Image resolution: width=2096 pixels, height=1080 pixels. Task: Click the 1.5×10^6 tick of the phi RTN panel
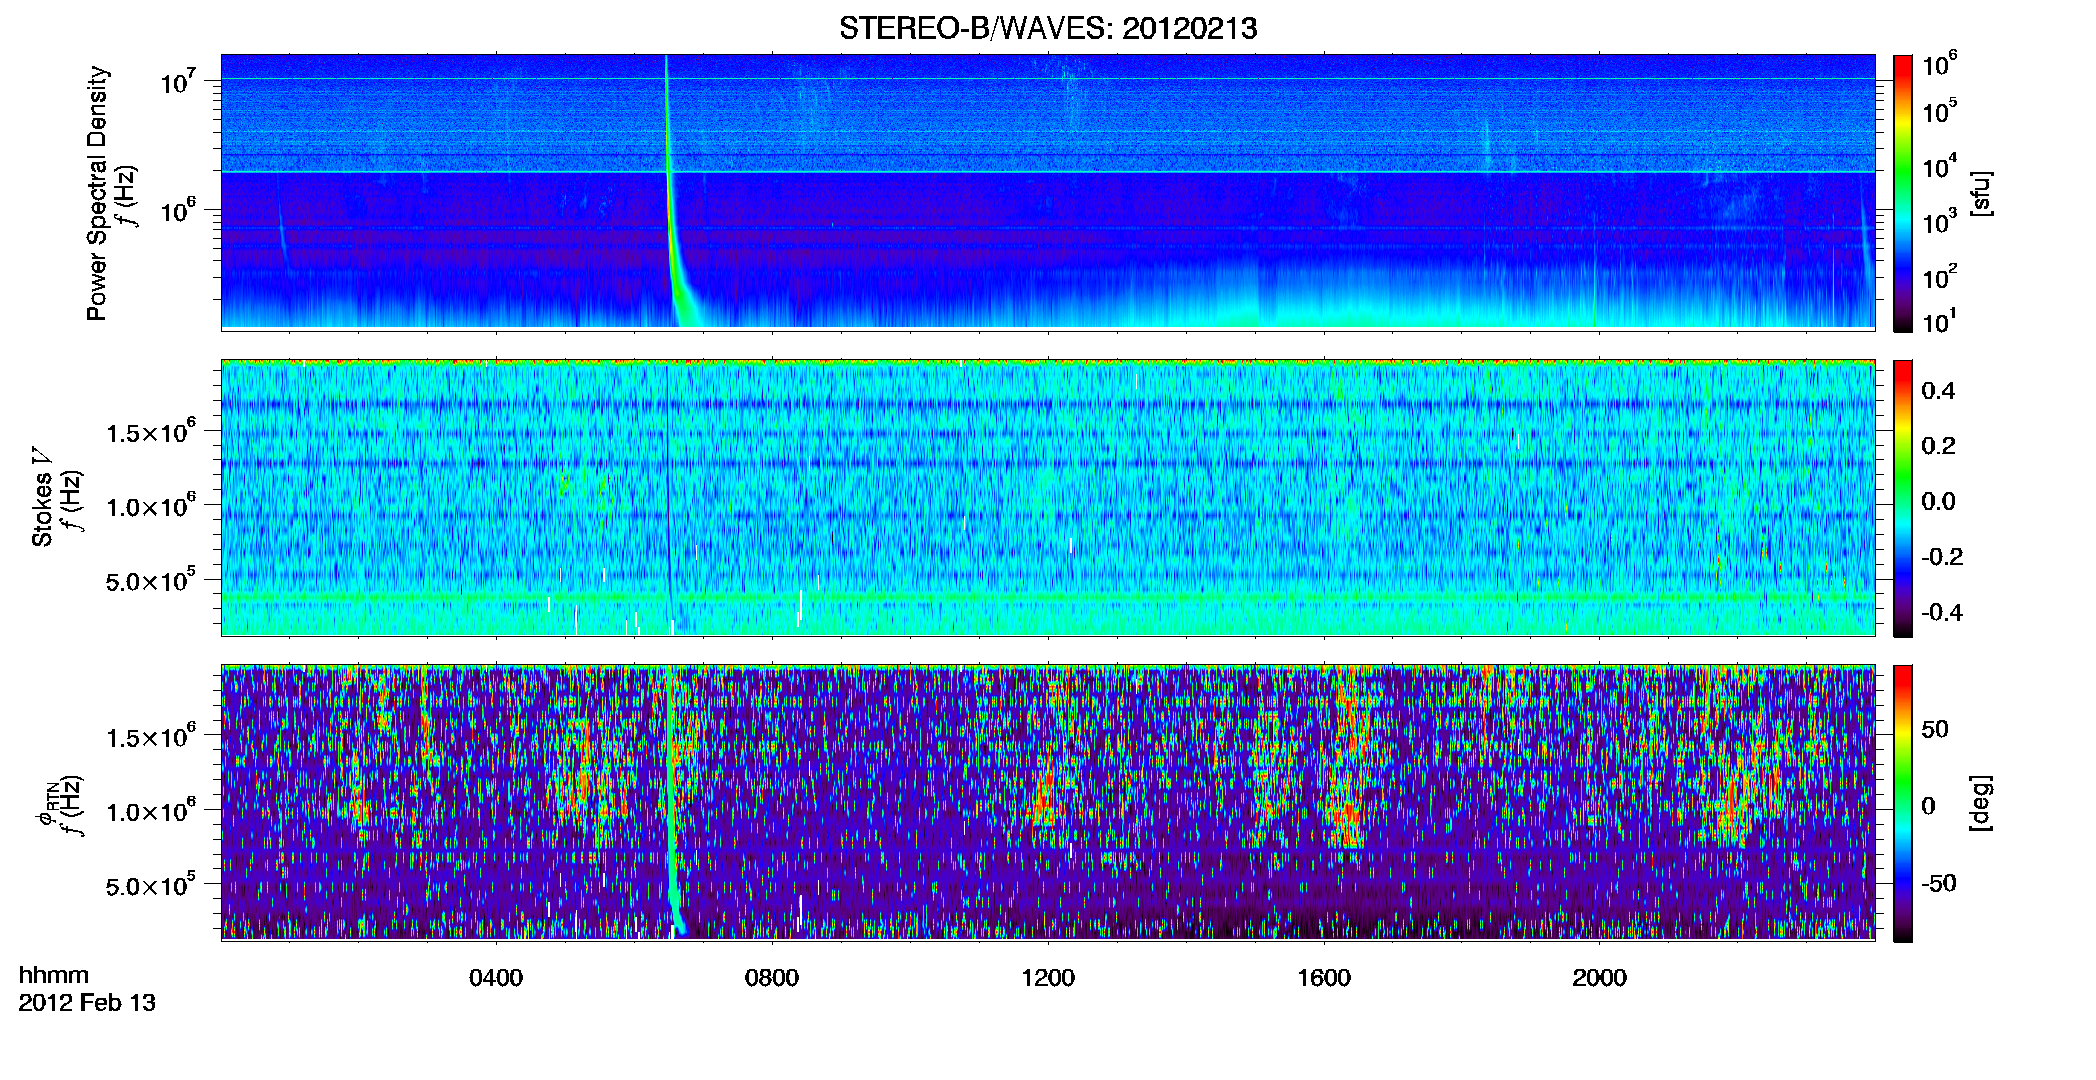click(151, 737)
